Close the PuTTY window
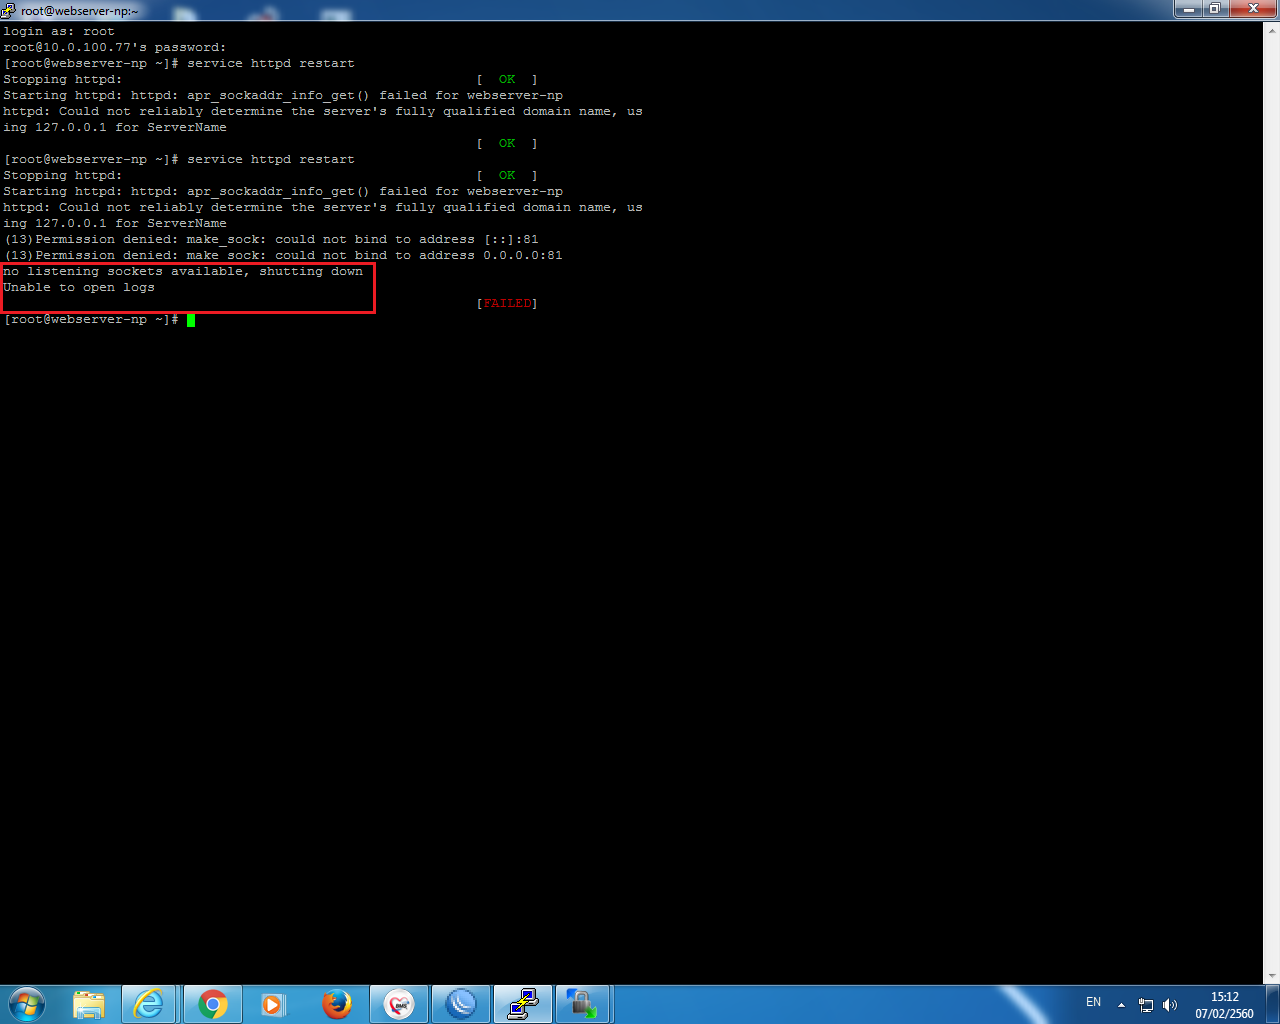 click(x=1252, y=9)
